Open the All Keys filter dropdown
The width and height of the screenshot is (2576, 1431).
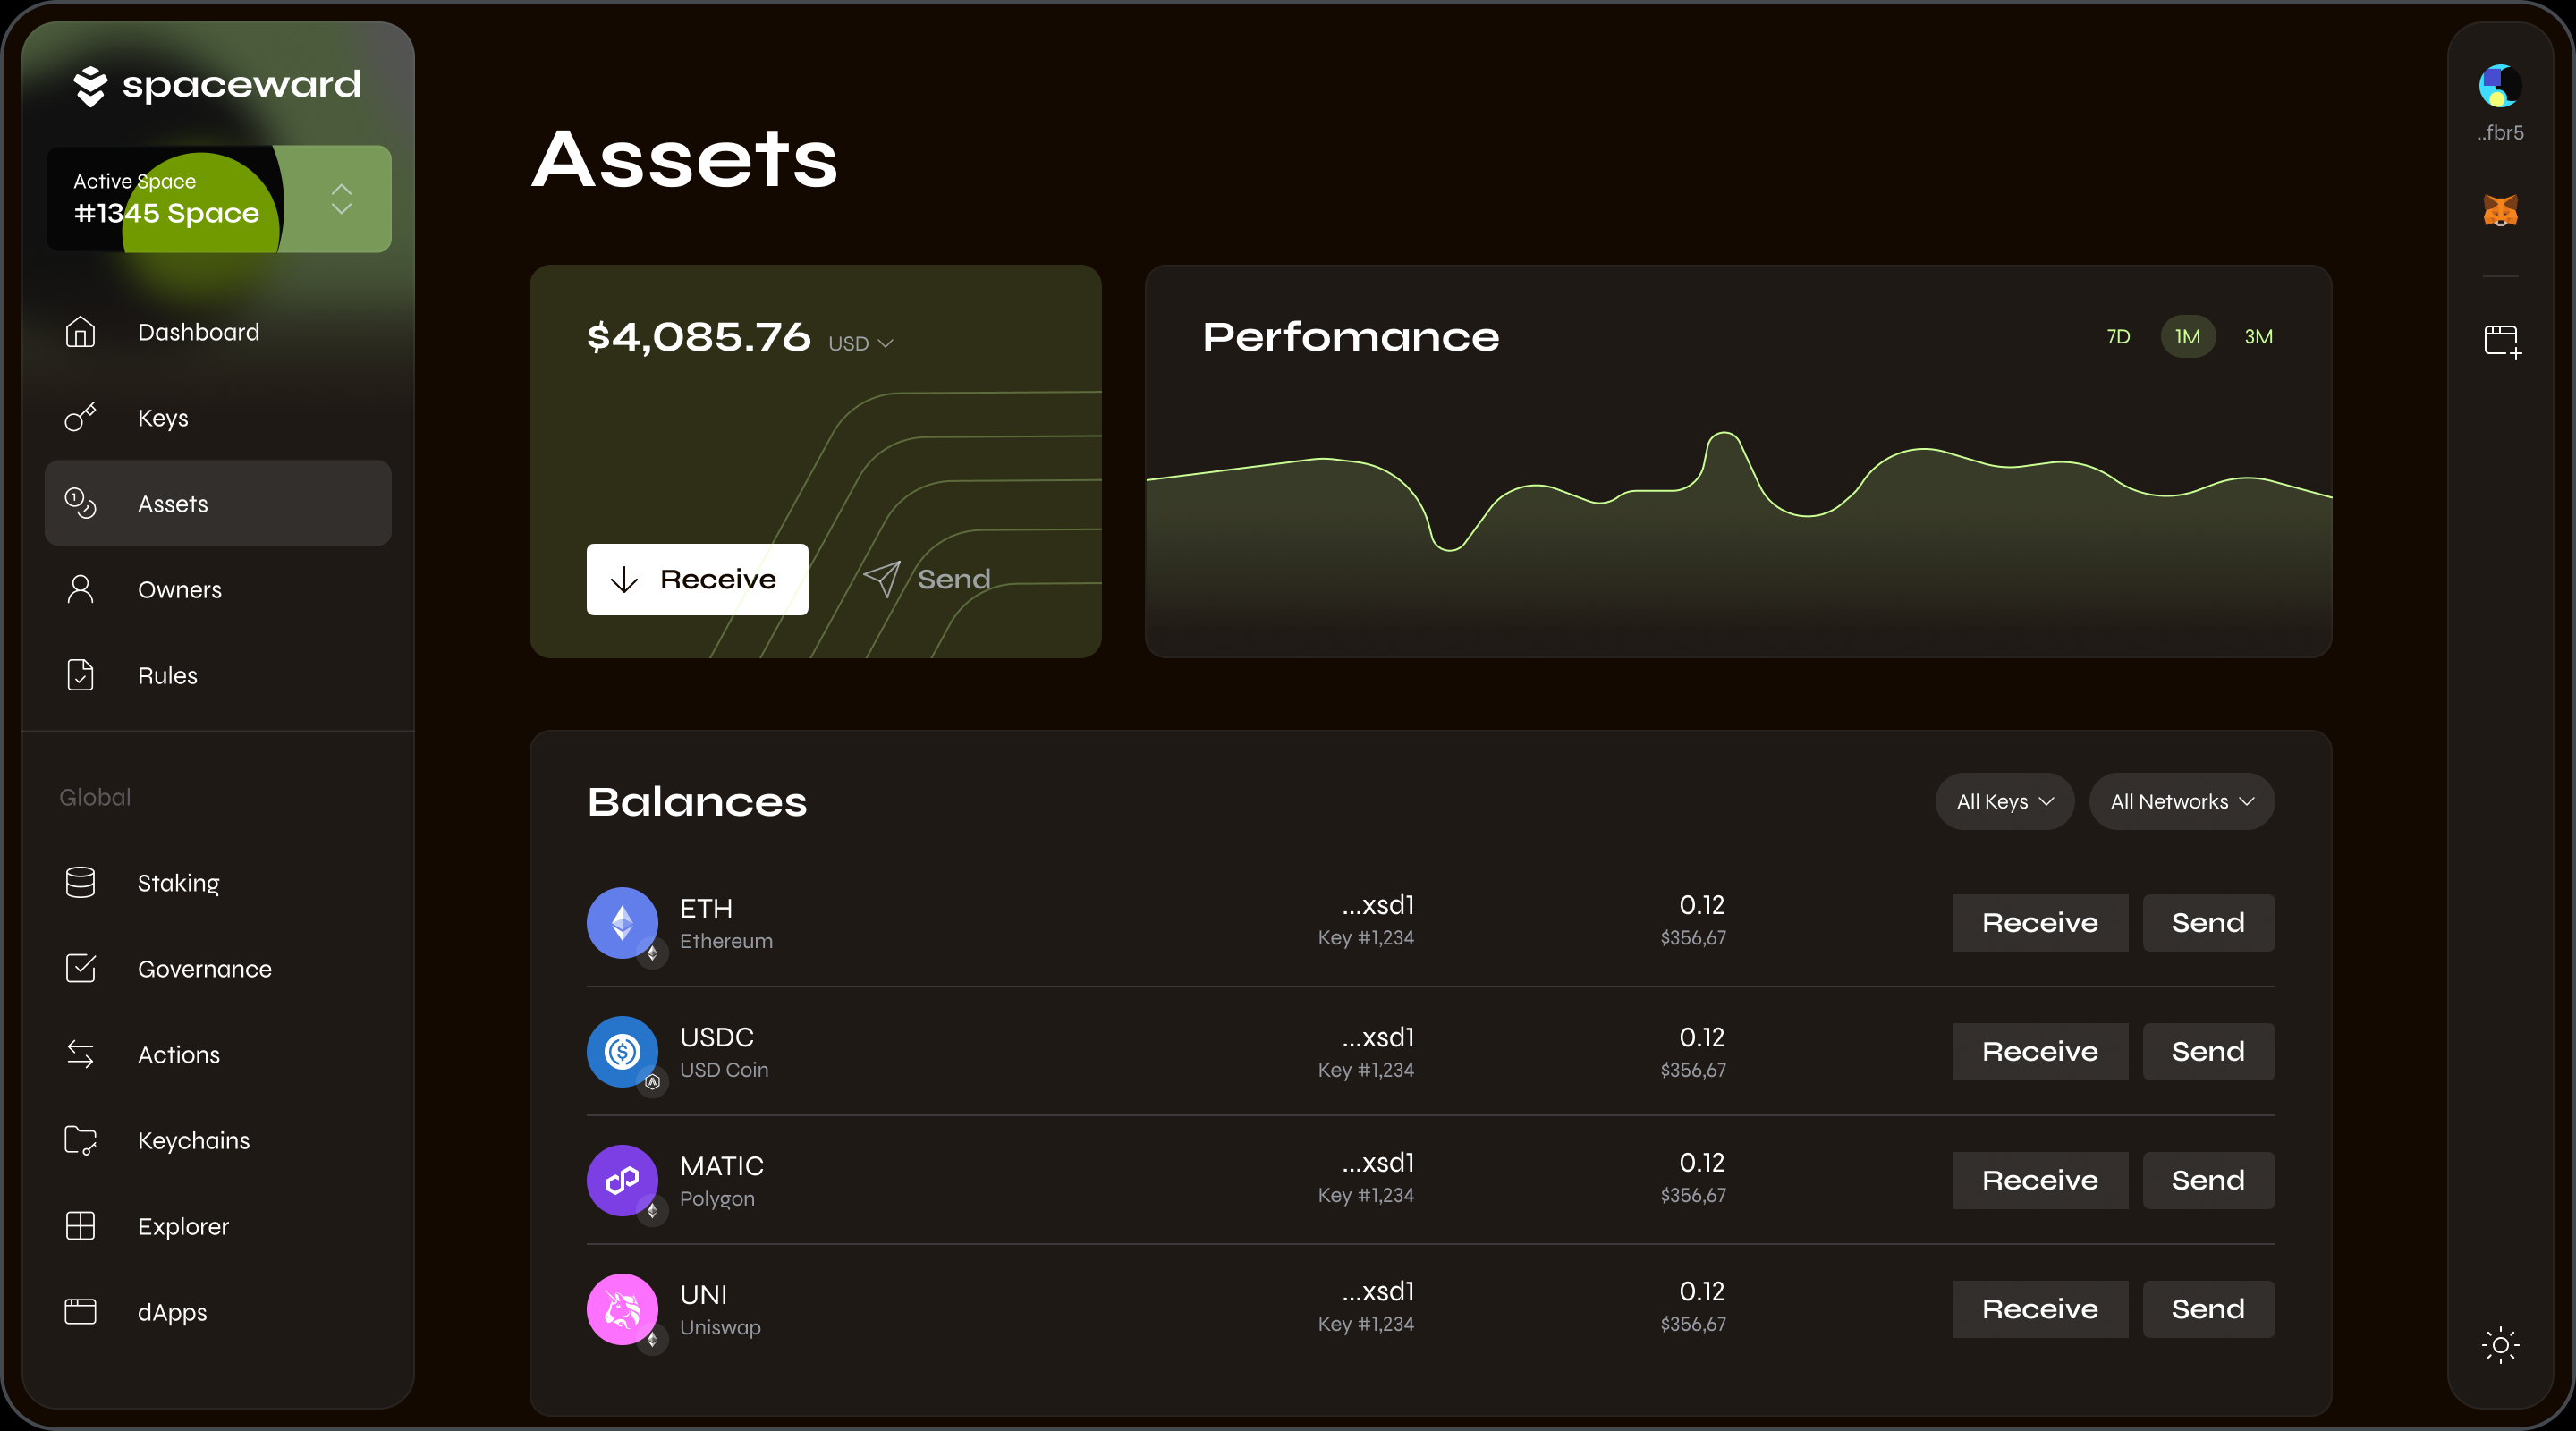coord(2003,801)
